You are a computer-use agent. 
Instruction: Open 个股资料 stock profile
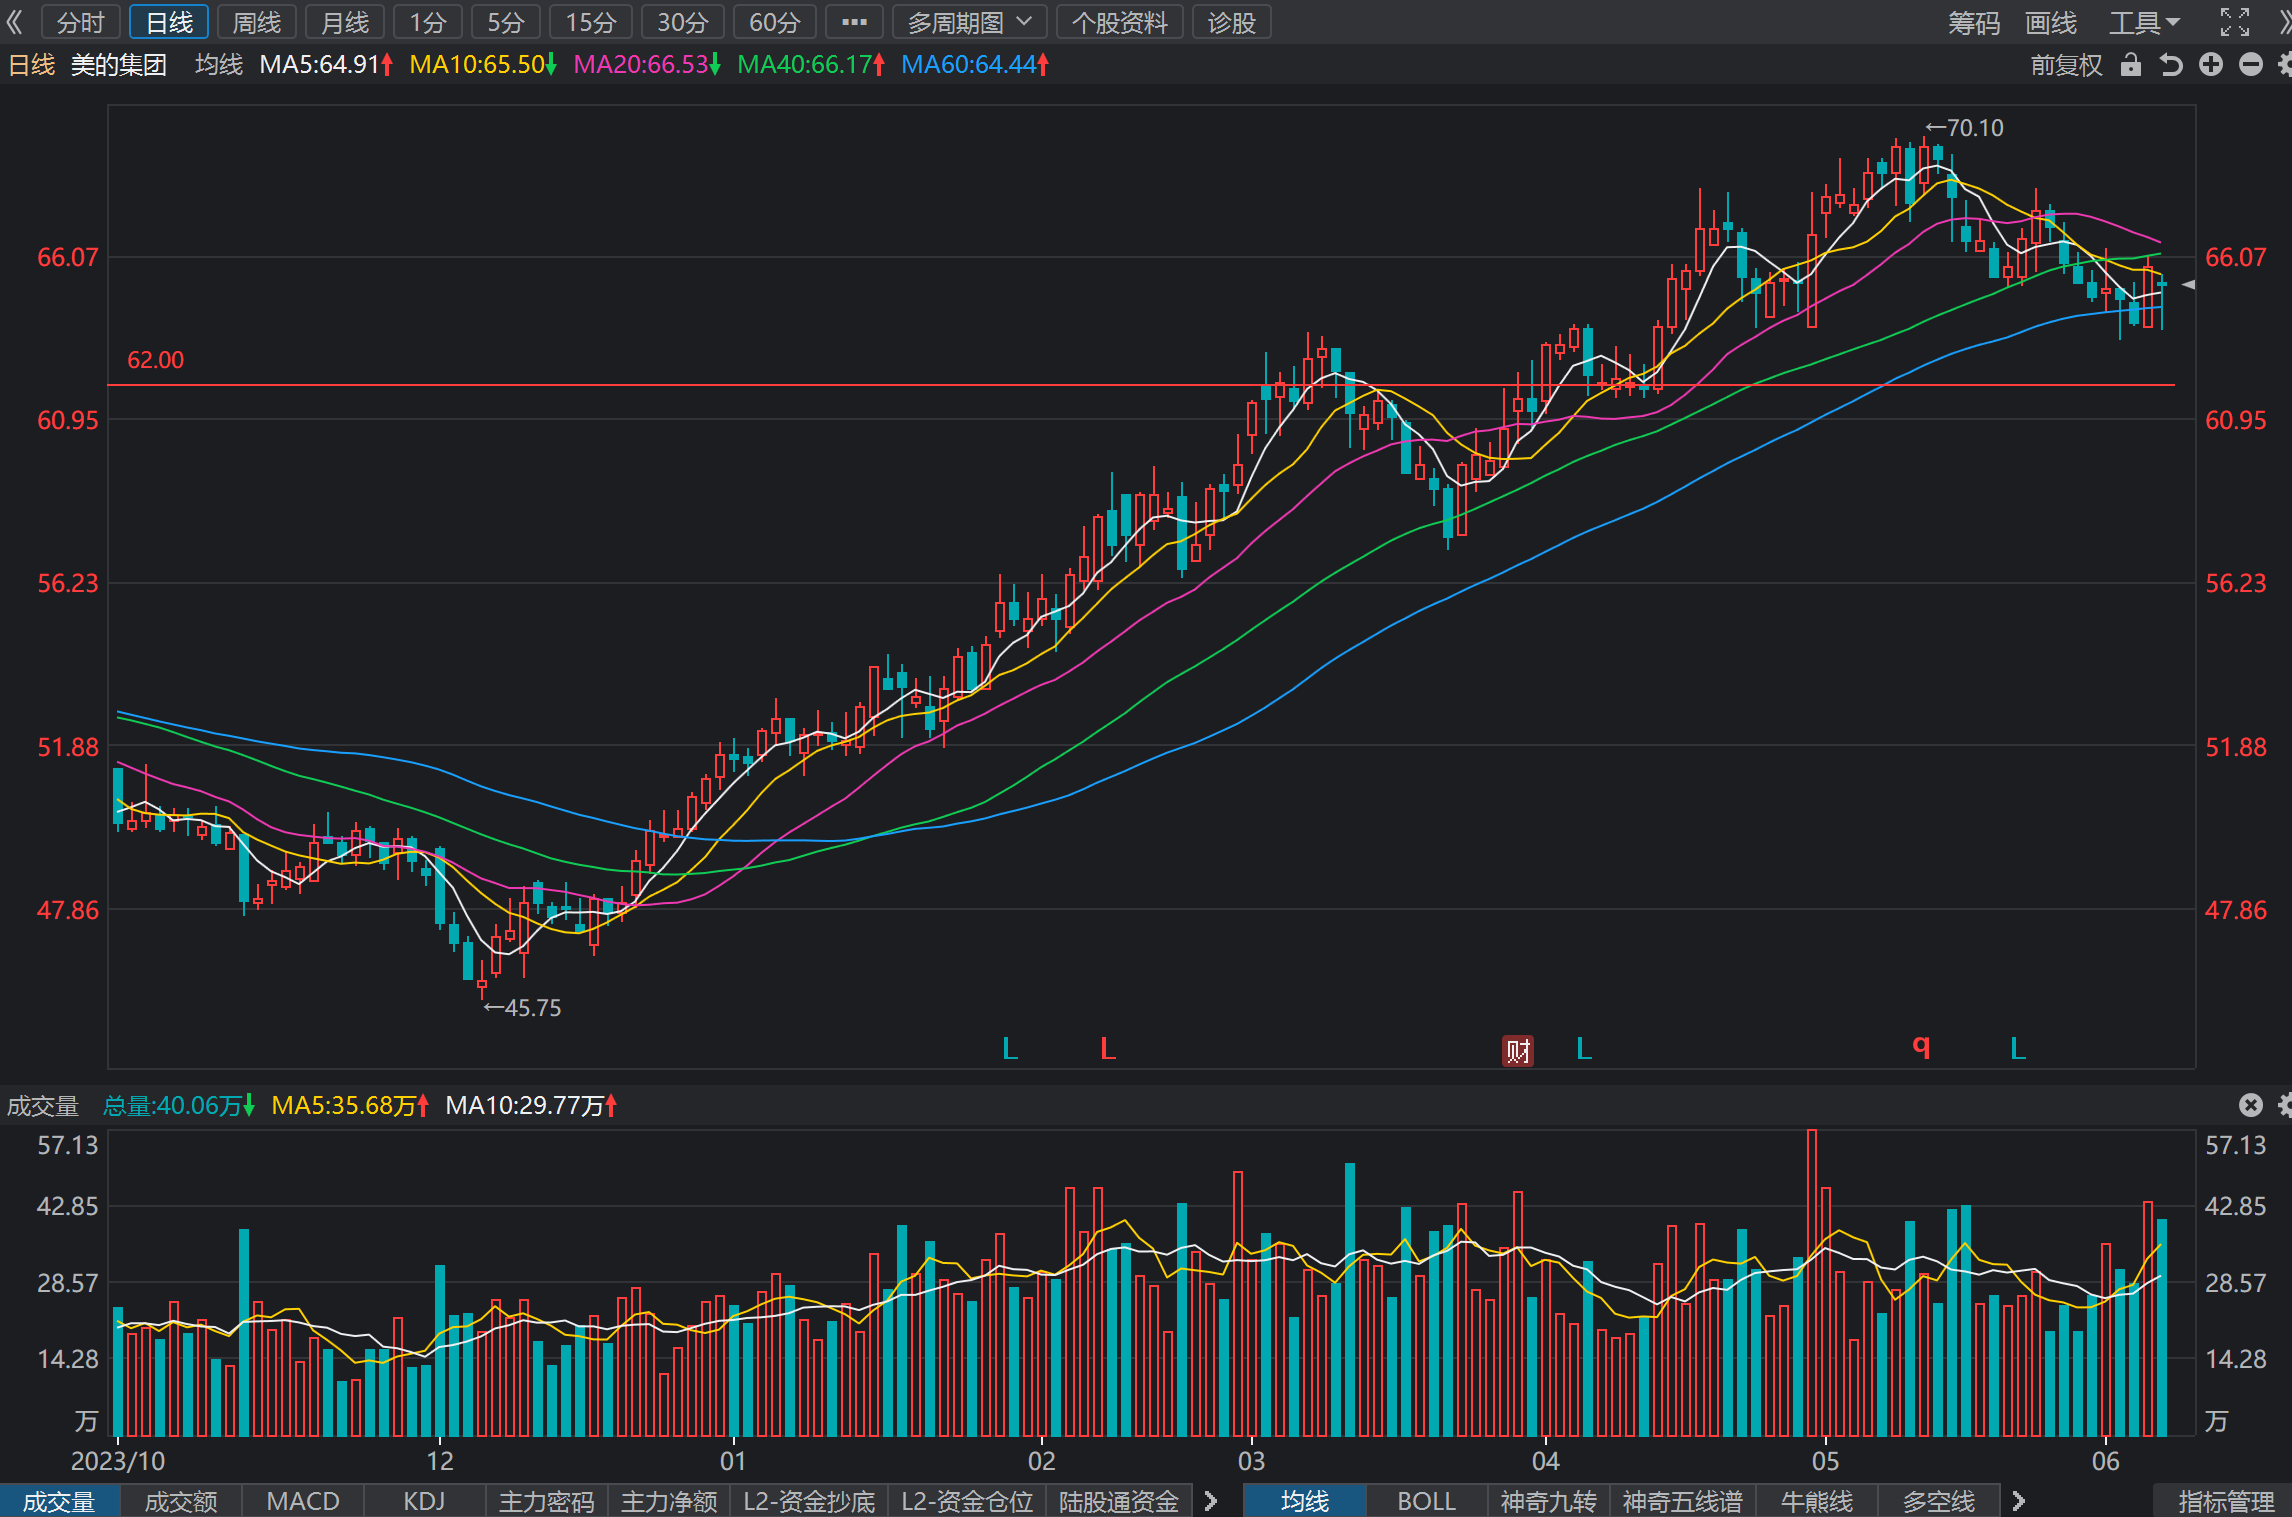[1120, 22]
